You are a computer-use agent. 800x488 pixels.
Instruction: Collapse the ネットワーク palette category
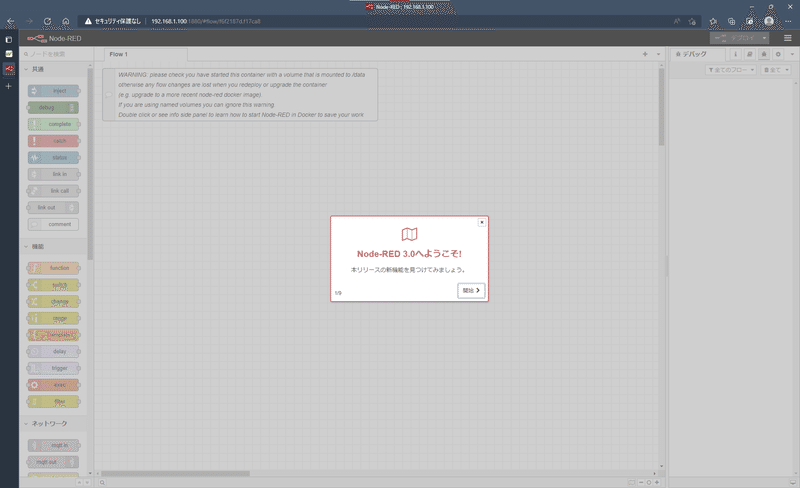click(54, 424)
